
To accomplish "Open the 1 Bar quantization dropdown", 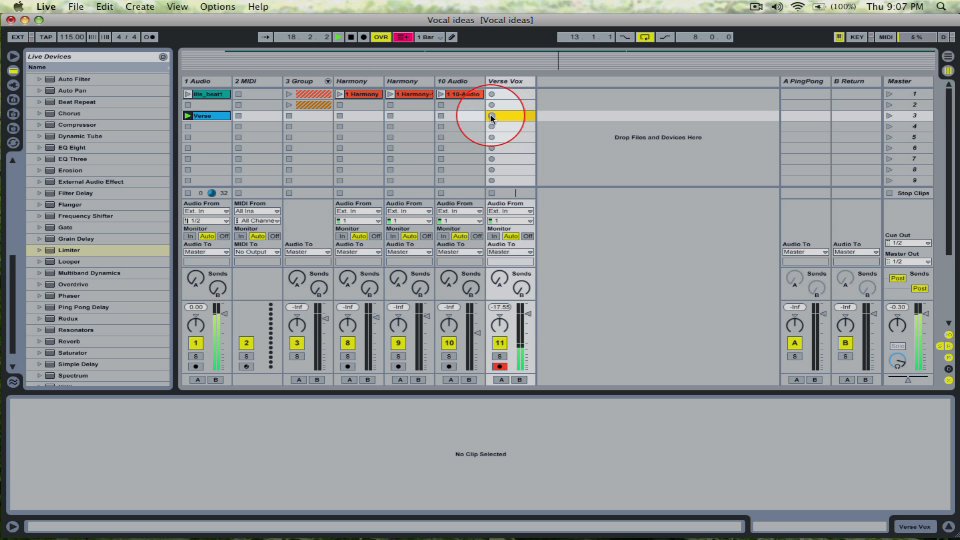I will [x=430, y=37].
